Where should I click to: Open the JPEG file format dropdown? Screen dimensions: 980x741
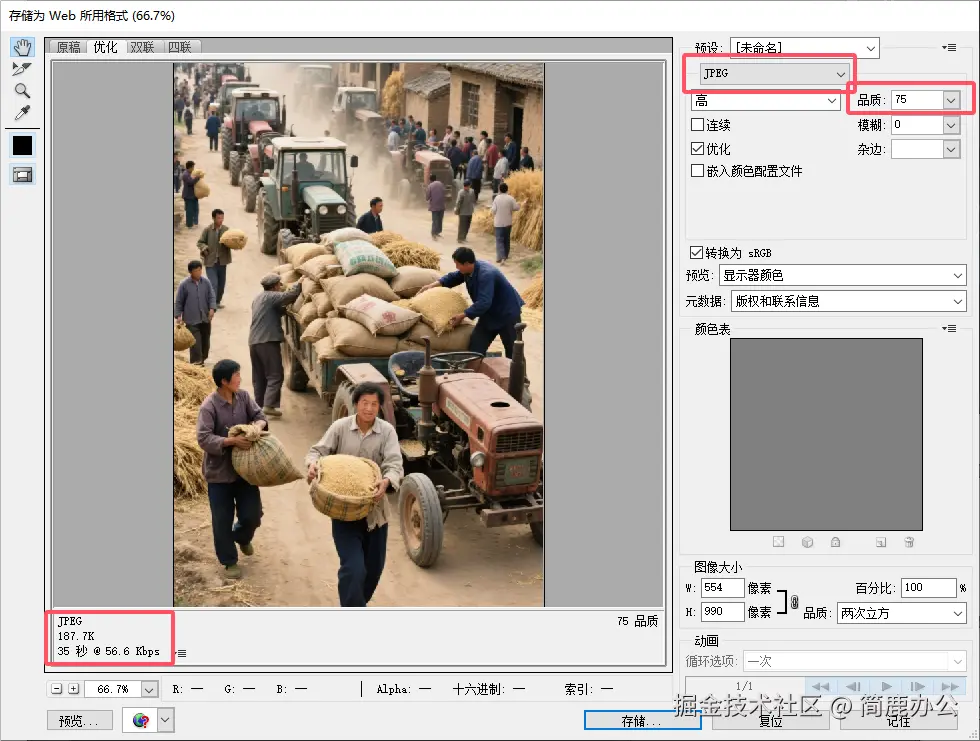click(775, 74)
